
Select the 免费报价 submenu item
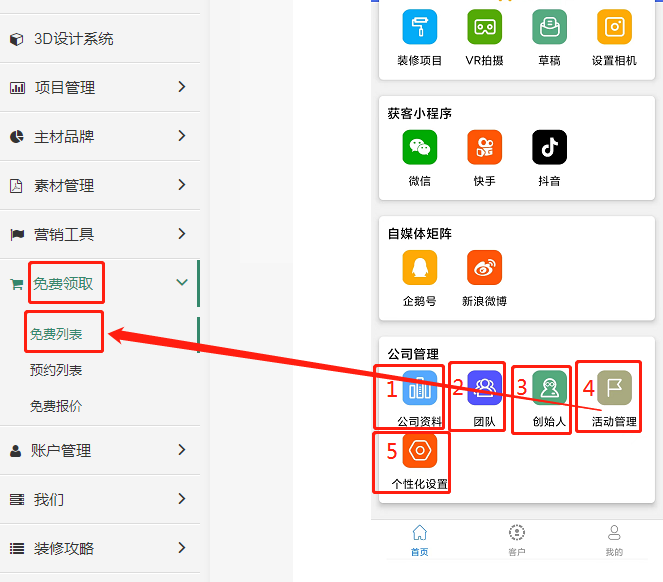[x=56, y=406]
